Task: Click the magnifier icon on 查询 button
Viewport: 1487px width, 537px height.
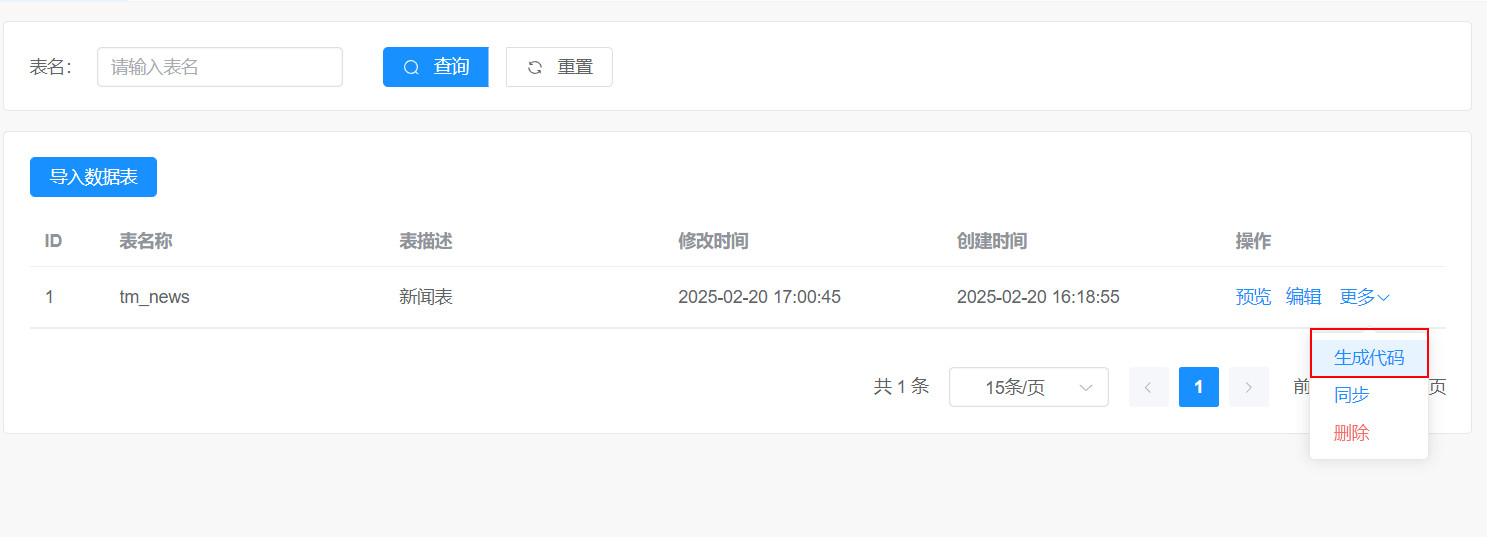Action: [411, 67]
